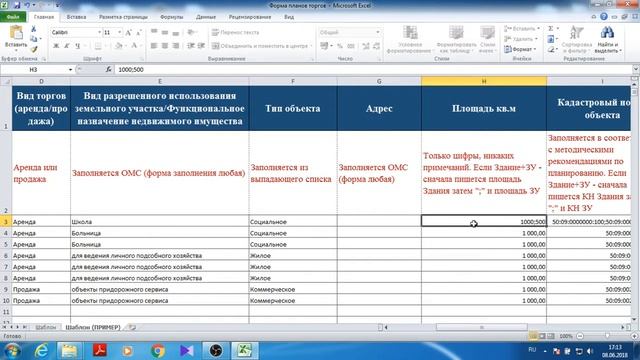Toggle underline (Ч) formatting
The image size is (640, 360).
tap(78, 46)
